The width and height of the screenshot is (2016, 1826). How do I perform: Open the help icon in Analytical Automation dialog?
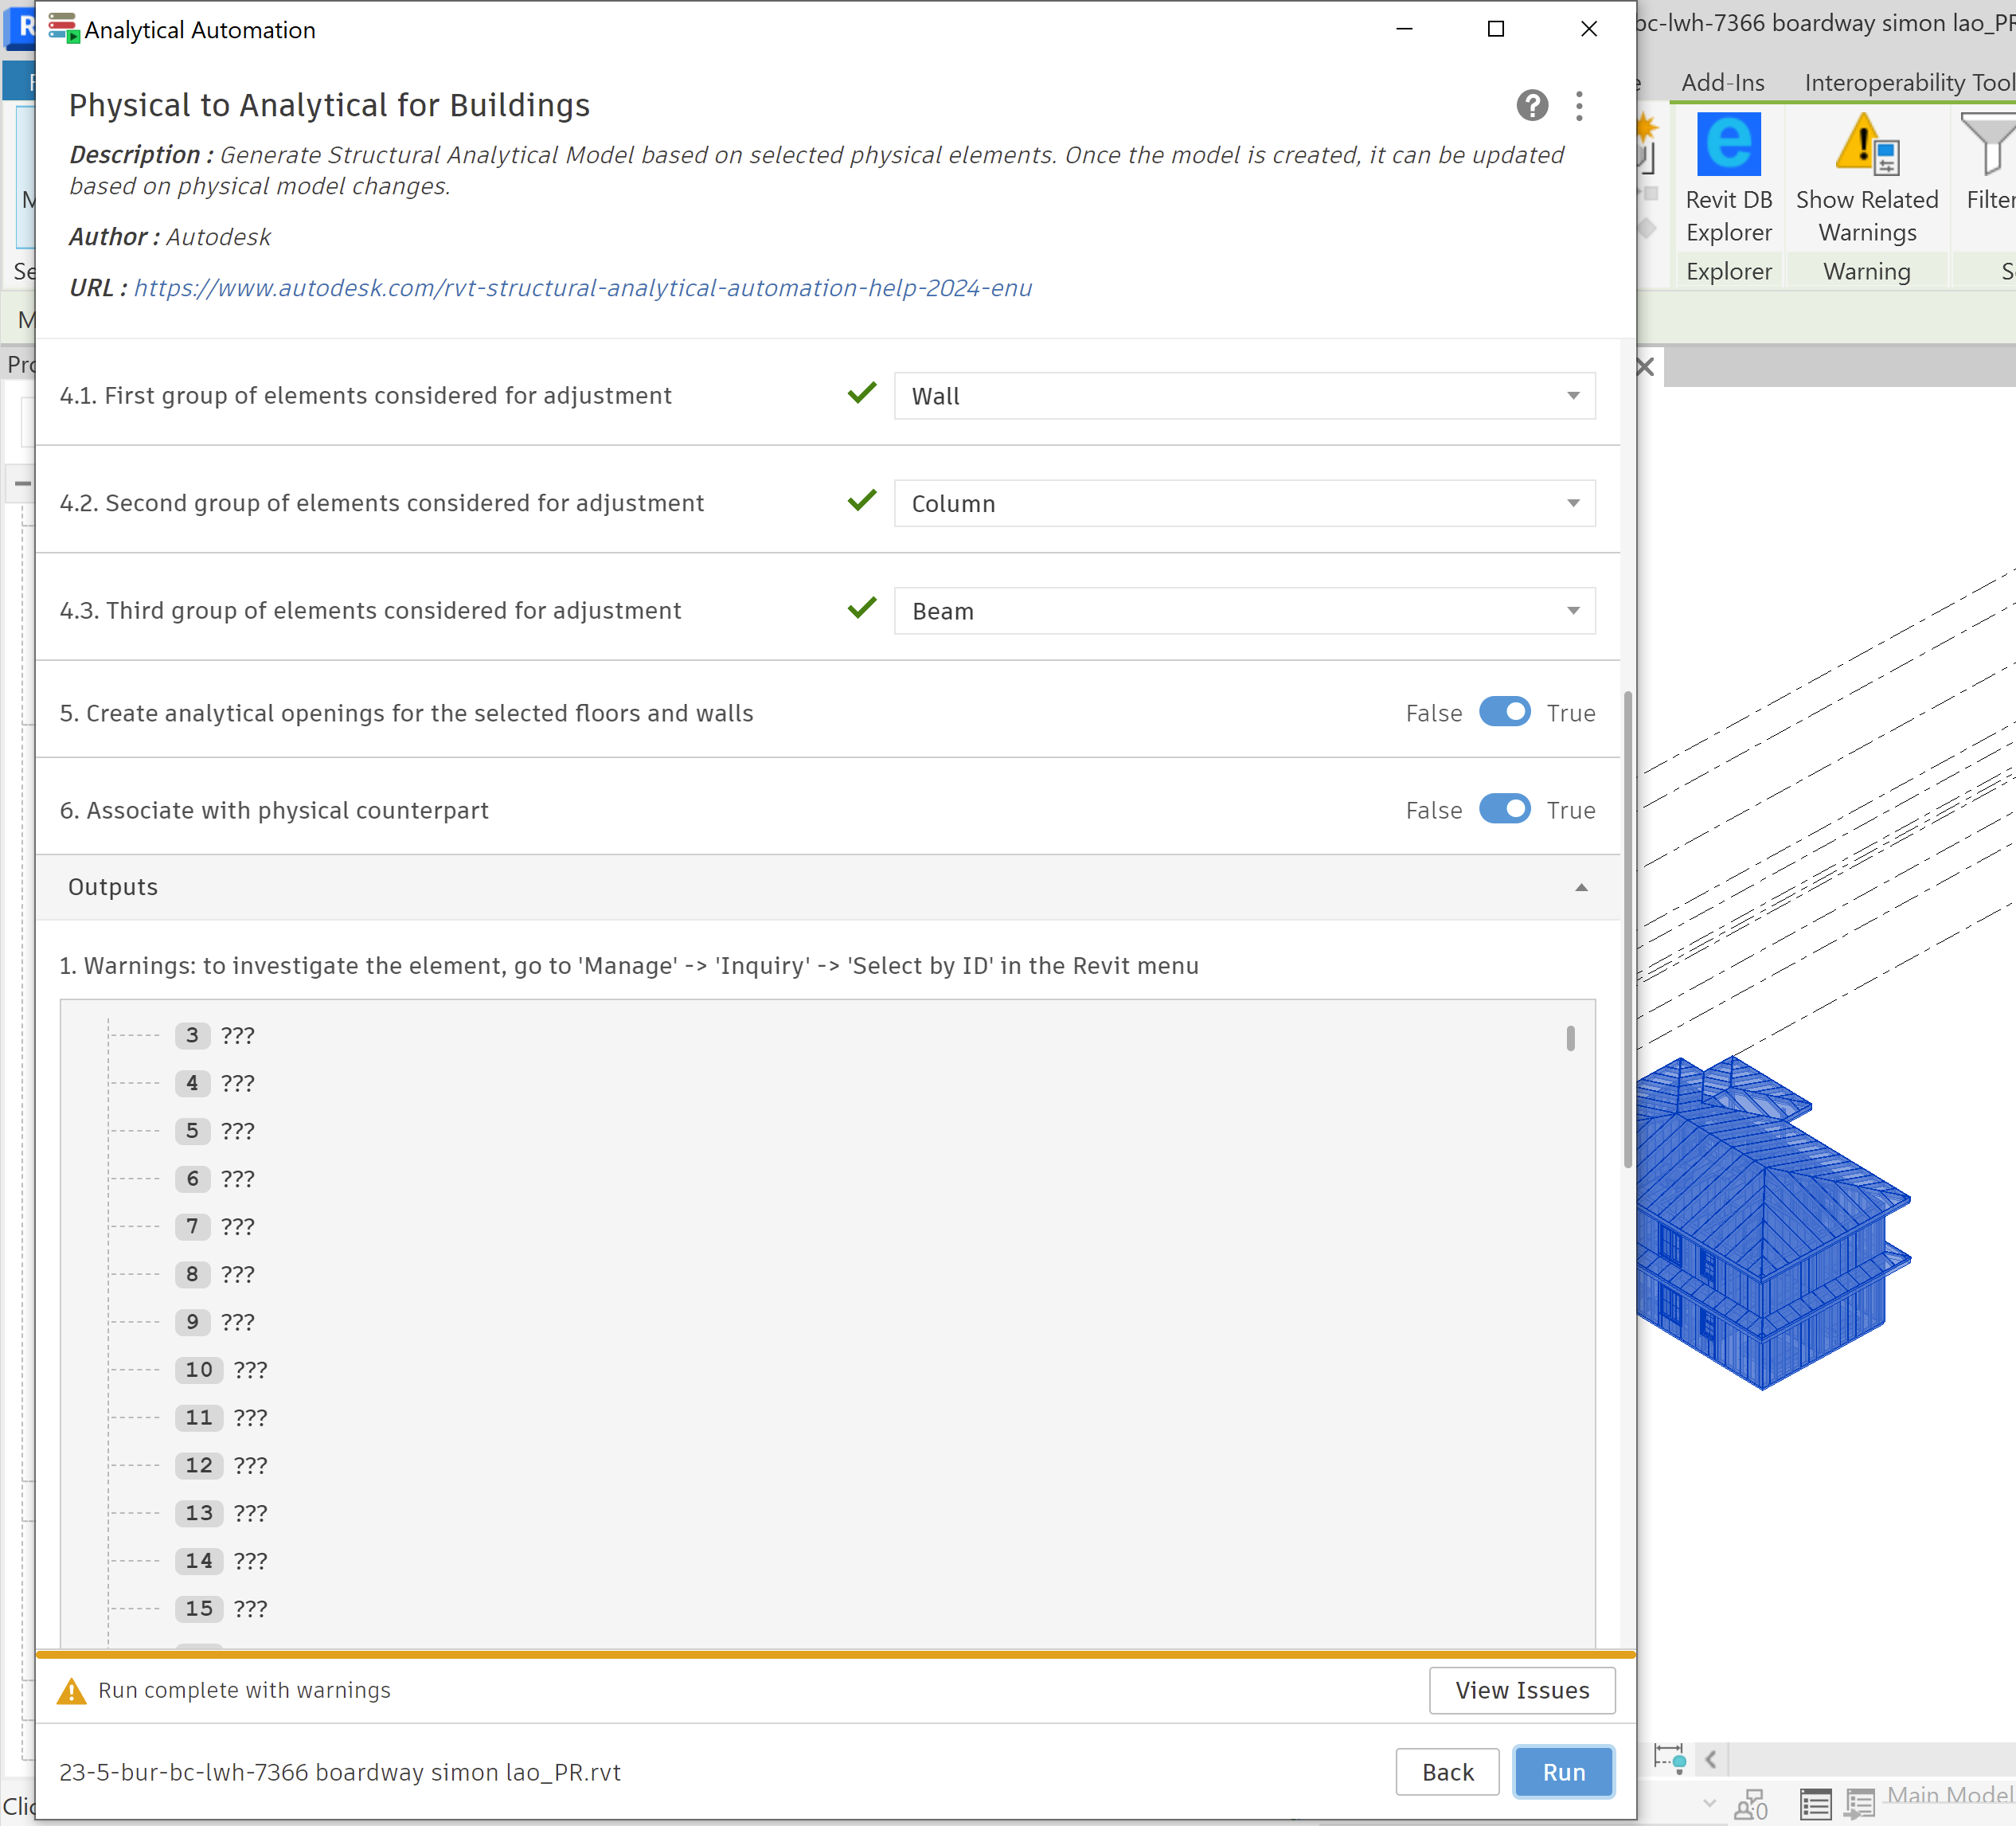1532,106
